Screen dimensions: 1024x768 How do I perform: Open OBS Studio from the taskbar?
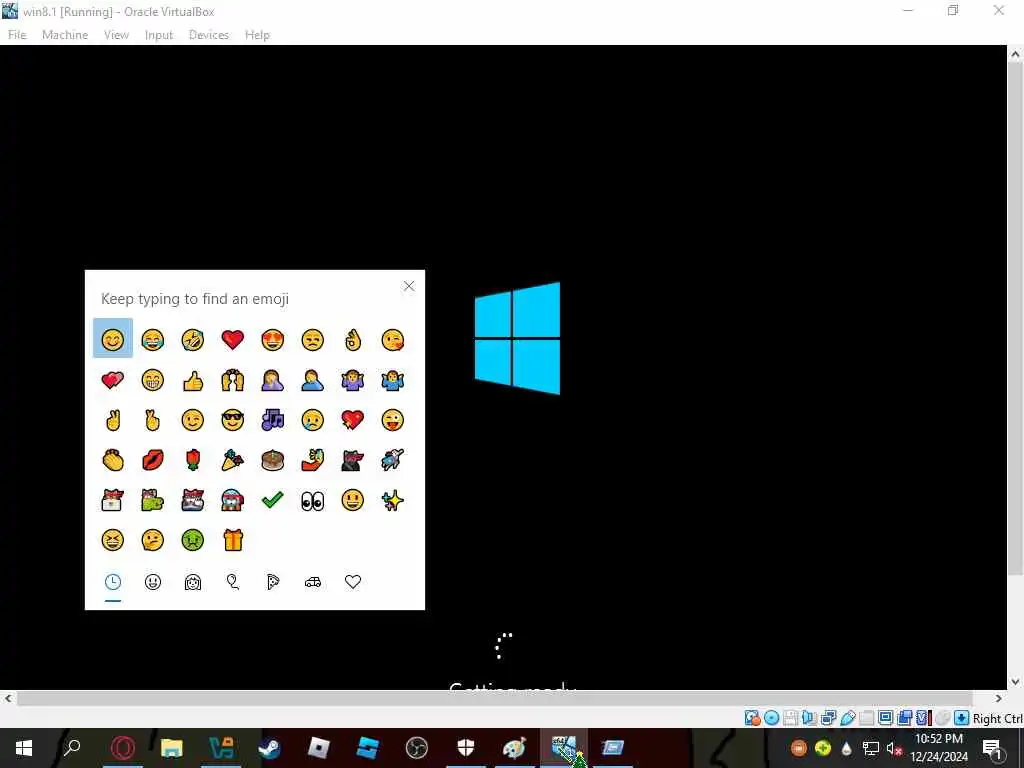pyautogui.click(x=416, y=748)
